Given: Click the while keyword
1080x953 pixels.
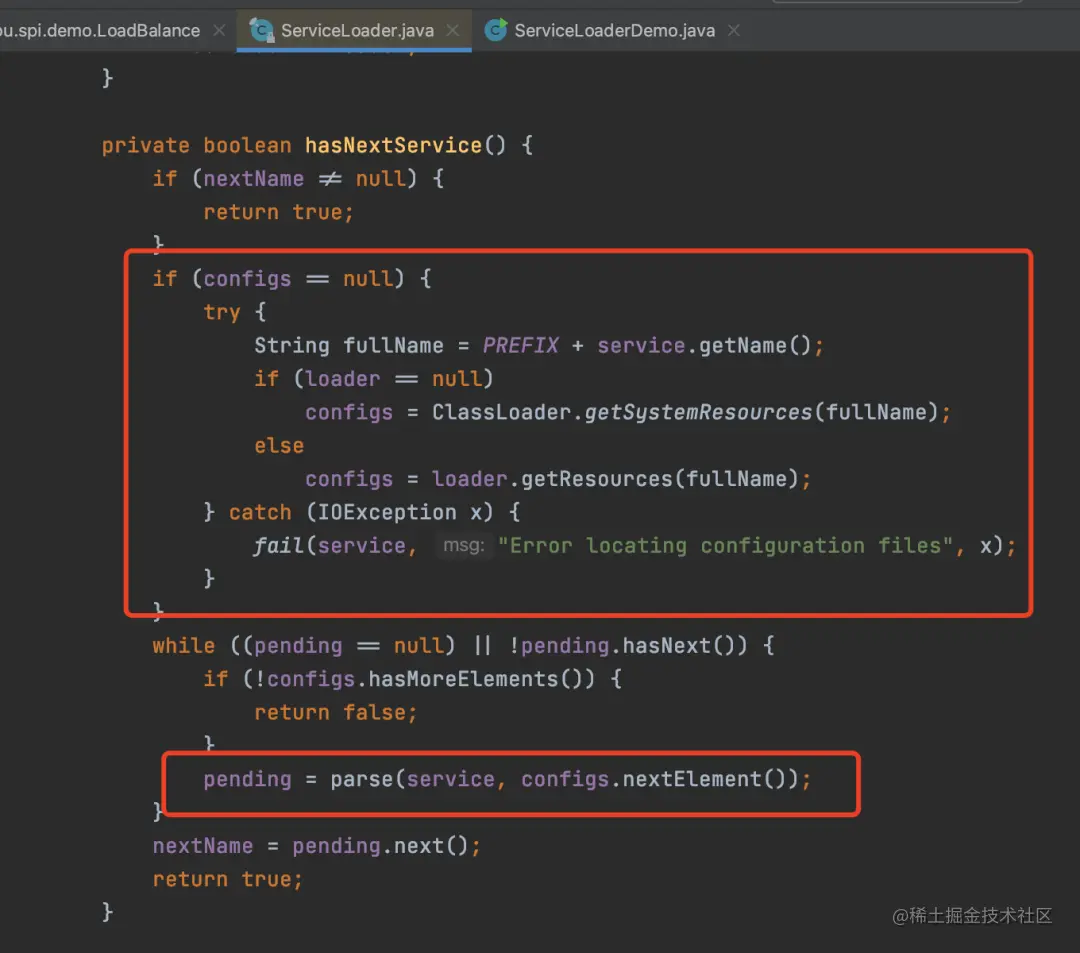Looking at the screenshot, I should (183, 645).
